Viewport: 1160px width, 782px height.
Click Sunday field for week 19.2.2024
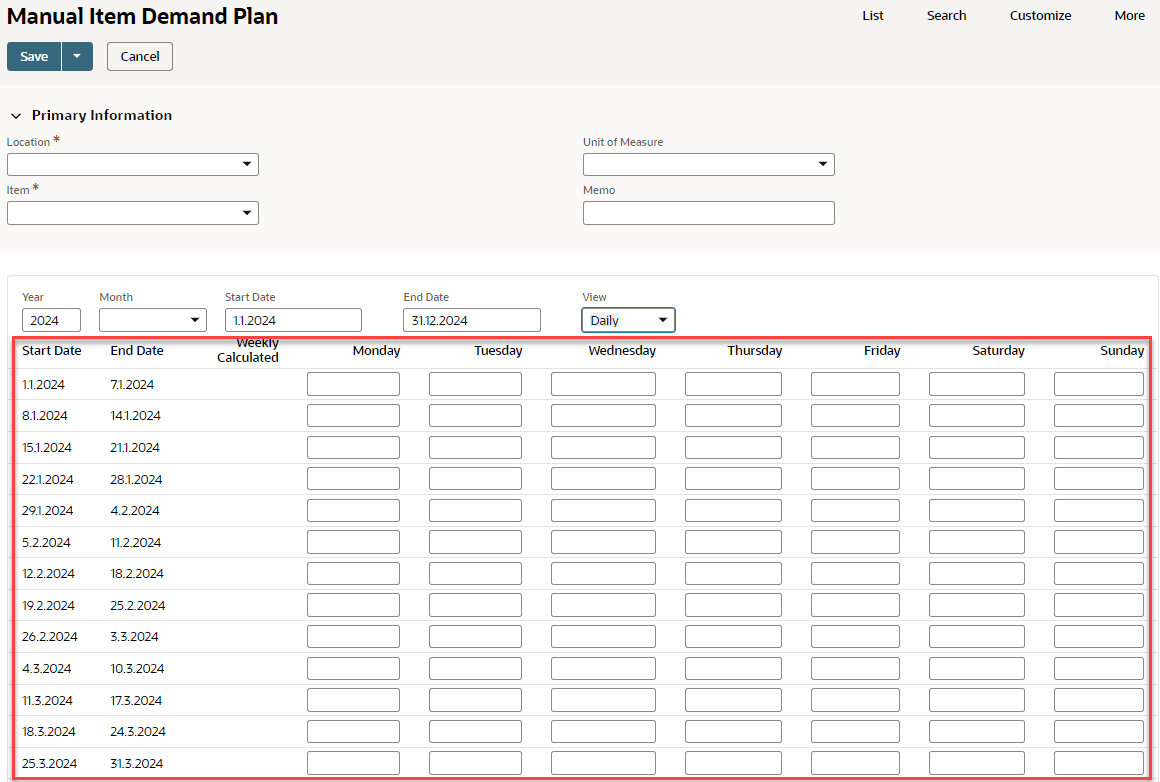pos(1099,605)
